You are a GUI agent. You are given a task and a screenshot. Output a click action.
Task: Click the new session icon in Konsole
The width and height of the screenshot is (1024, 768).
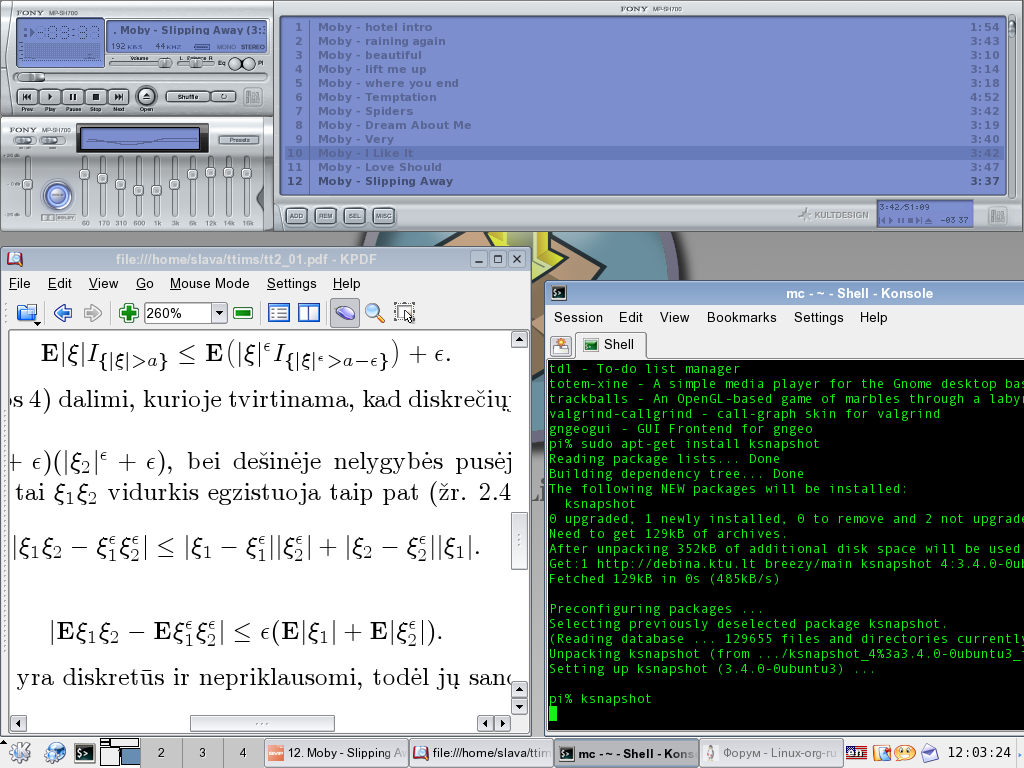coord(561,345)
